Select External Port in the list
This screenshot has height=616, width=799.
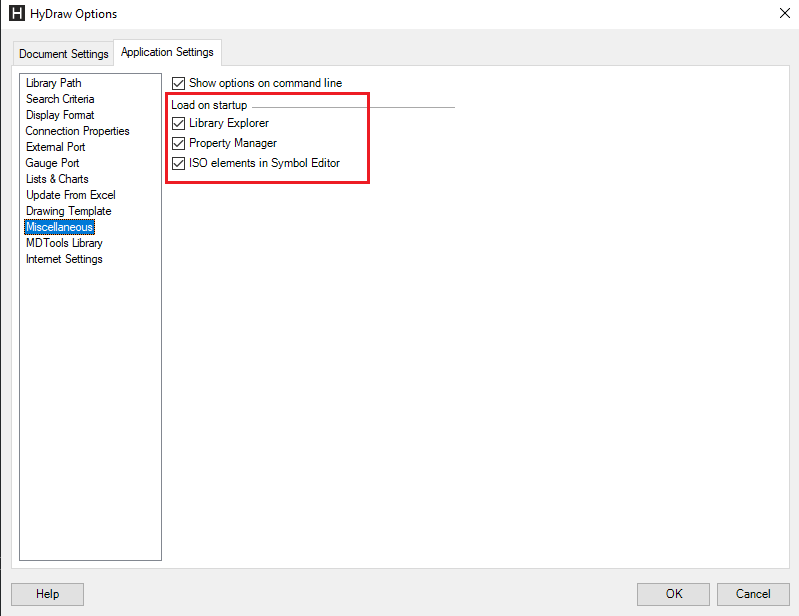tap(55, 147)
